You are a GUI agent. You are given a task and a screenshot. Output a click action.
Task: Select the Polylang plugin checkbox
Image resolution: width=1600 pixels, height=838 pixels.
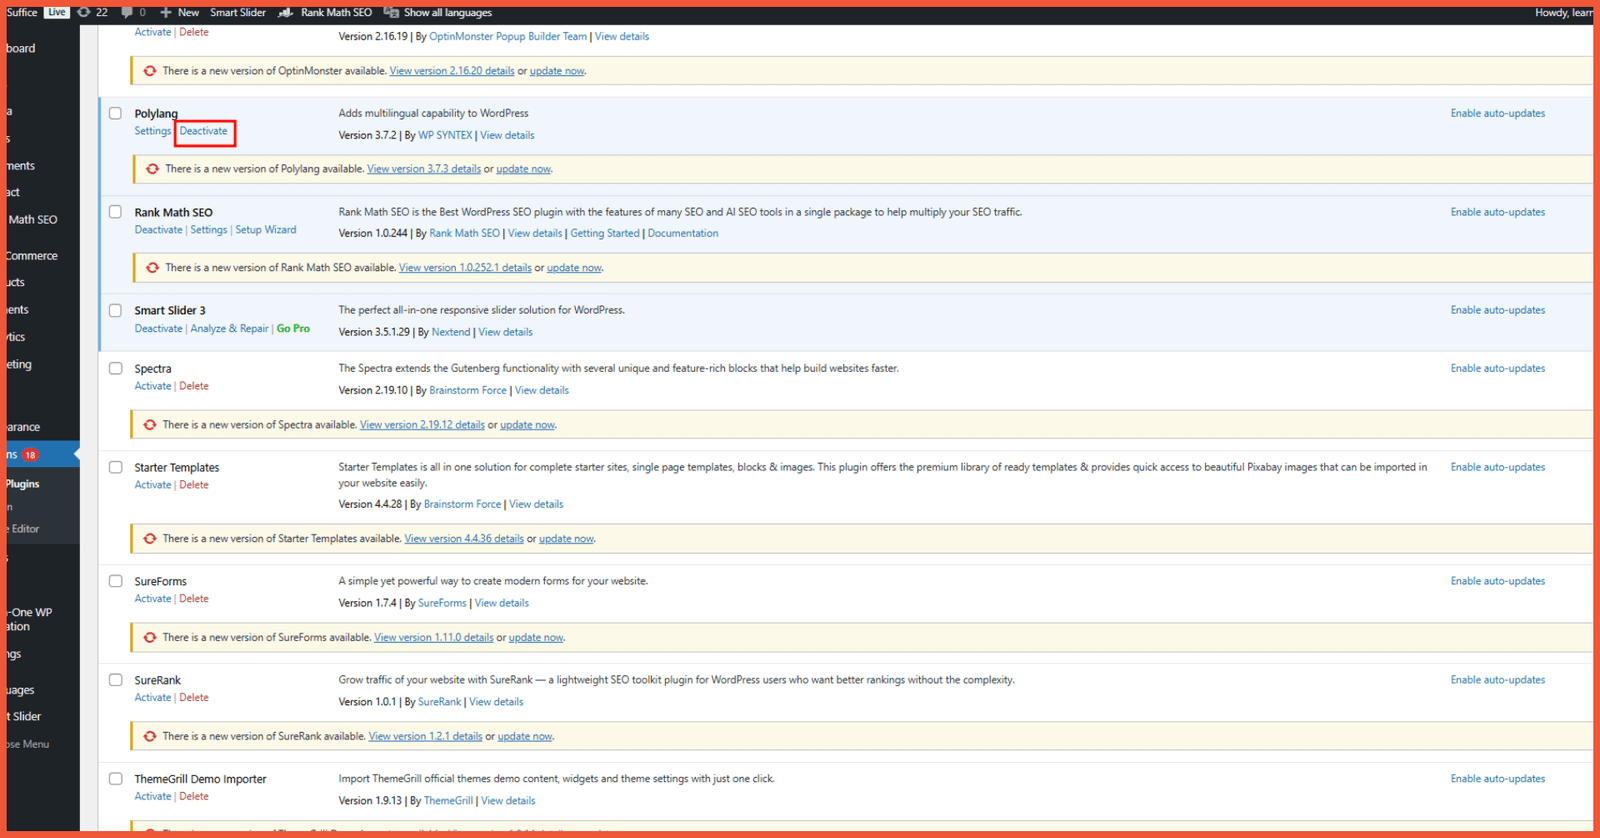pyautogui.click(x=115, y=113)
